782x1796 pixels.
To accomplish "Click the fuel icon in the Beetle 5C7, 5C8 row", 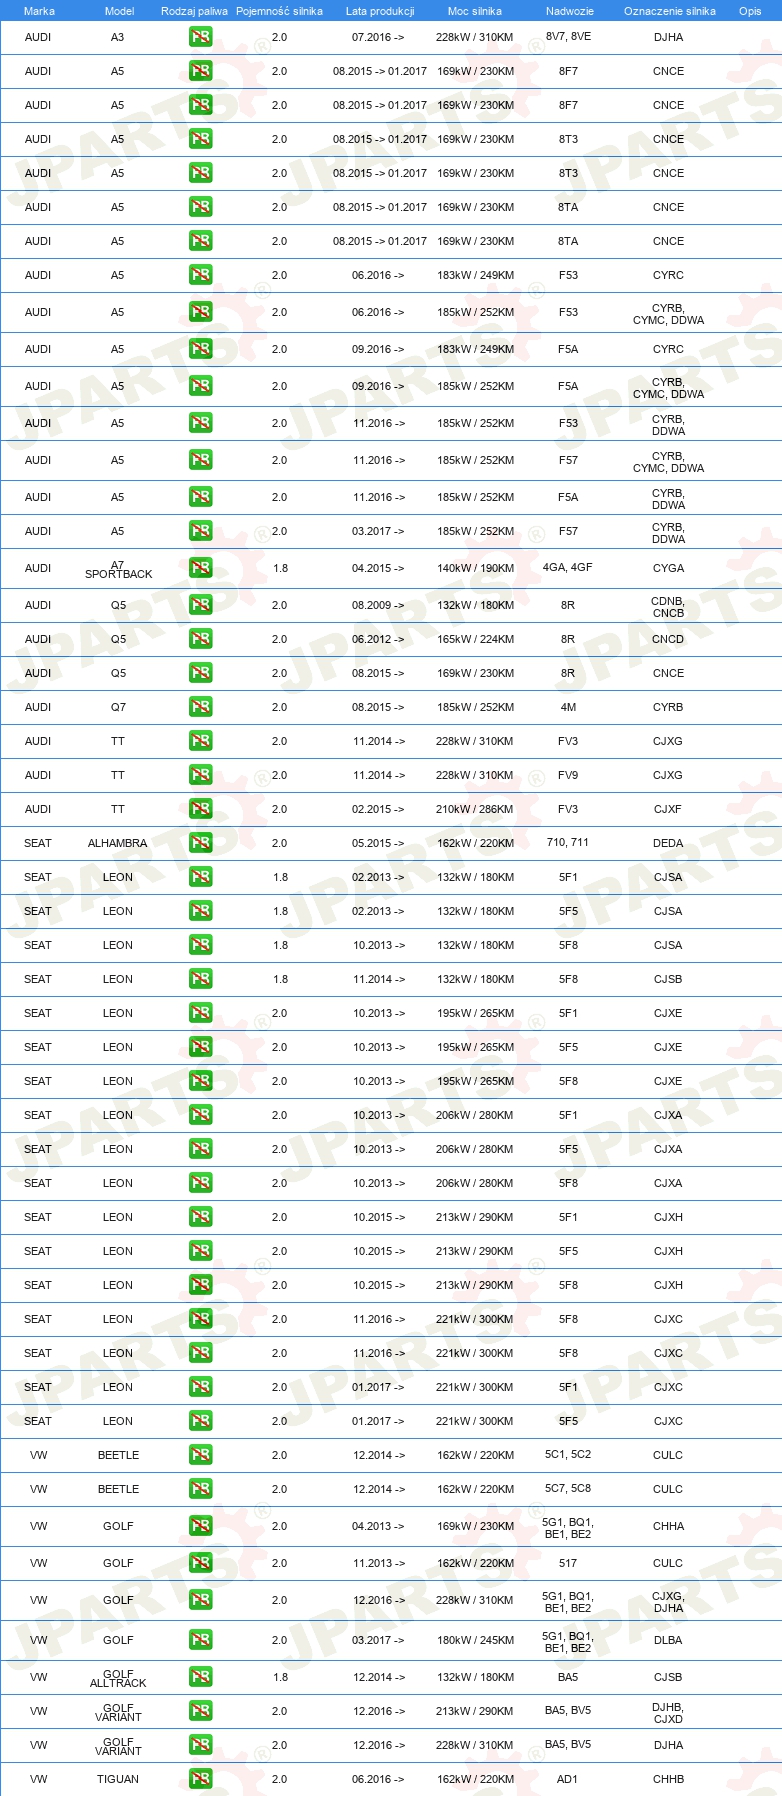I will (x=200, y=1489).
